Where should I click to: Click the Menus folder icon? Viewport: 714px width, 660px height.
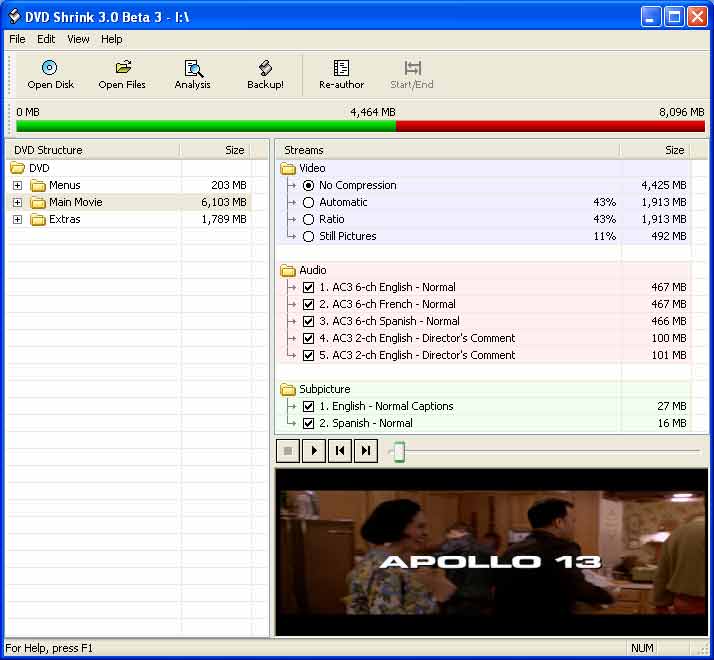tap(38, 185)
